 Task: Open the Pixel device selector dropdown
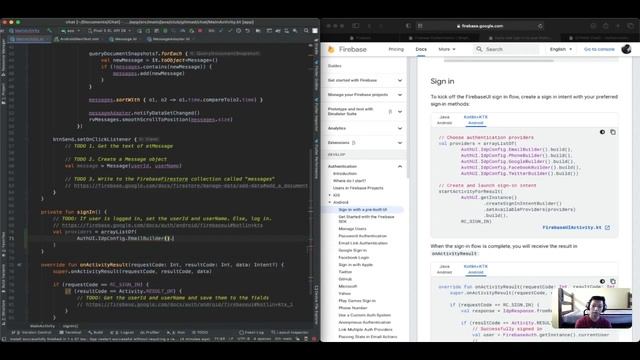click(109, 31)
